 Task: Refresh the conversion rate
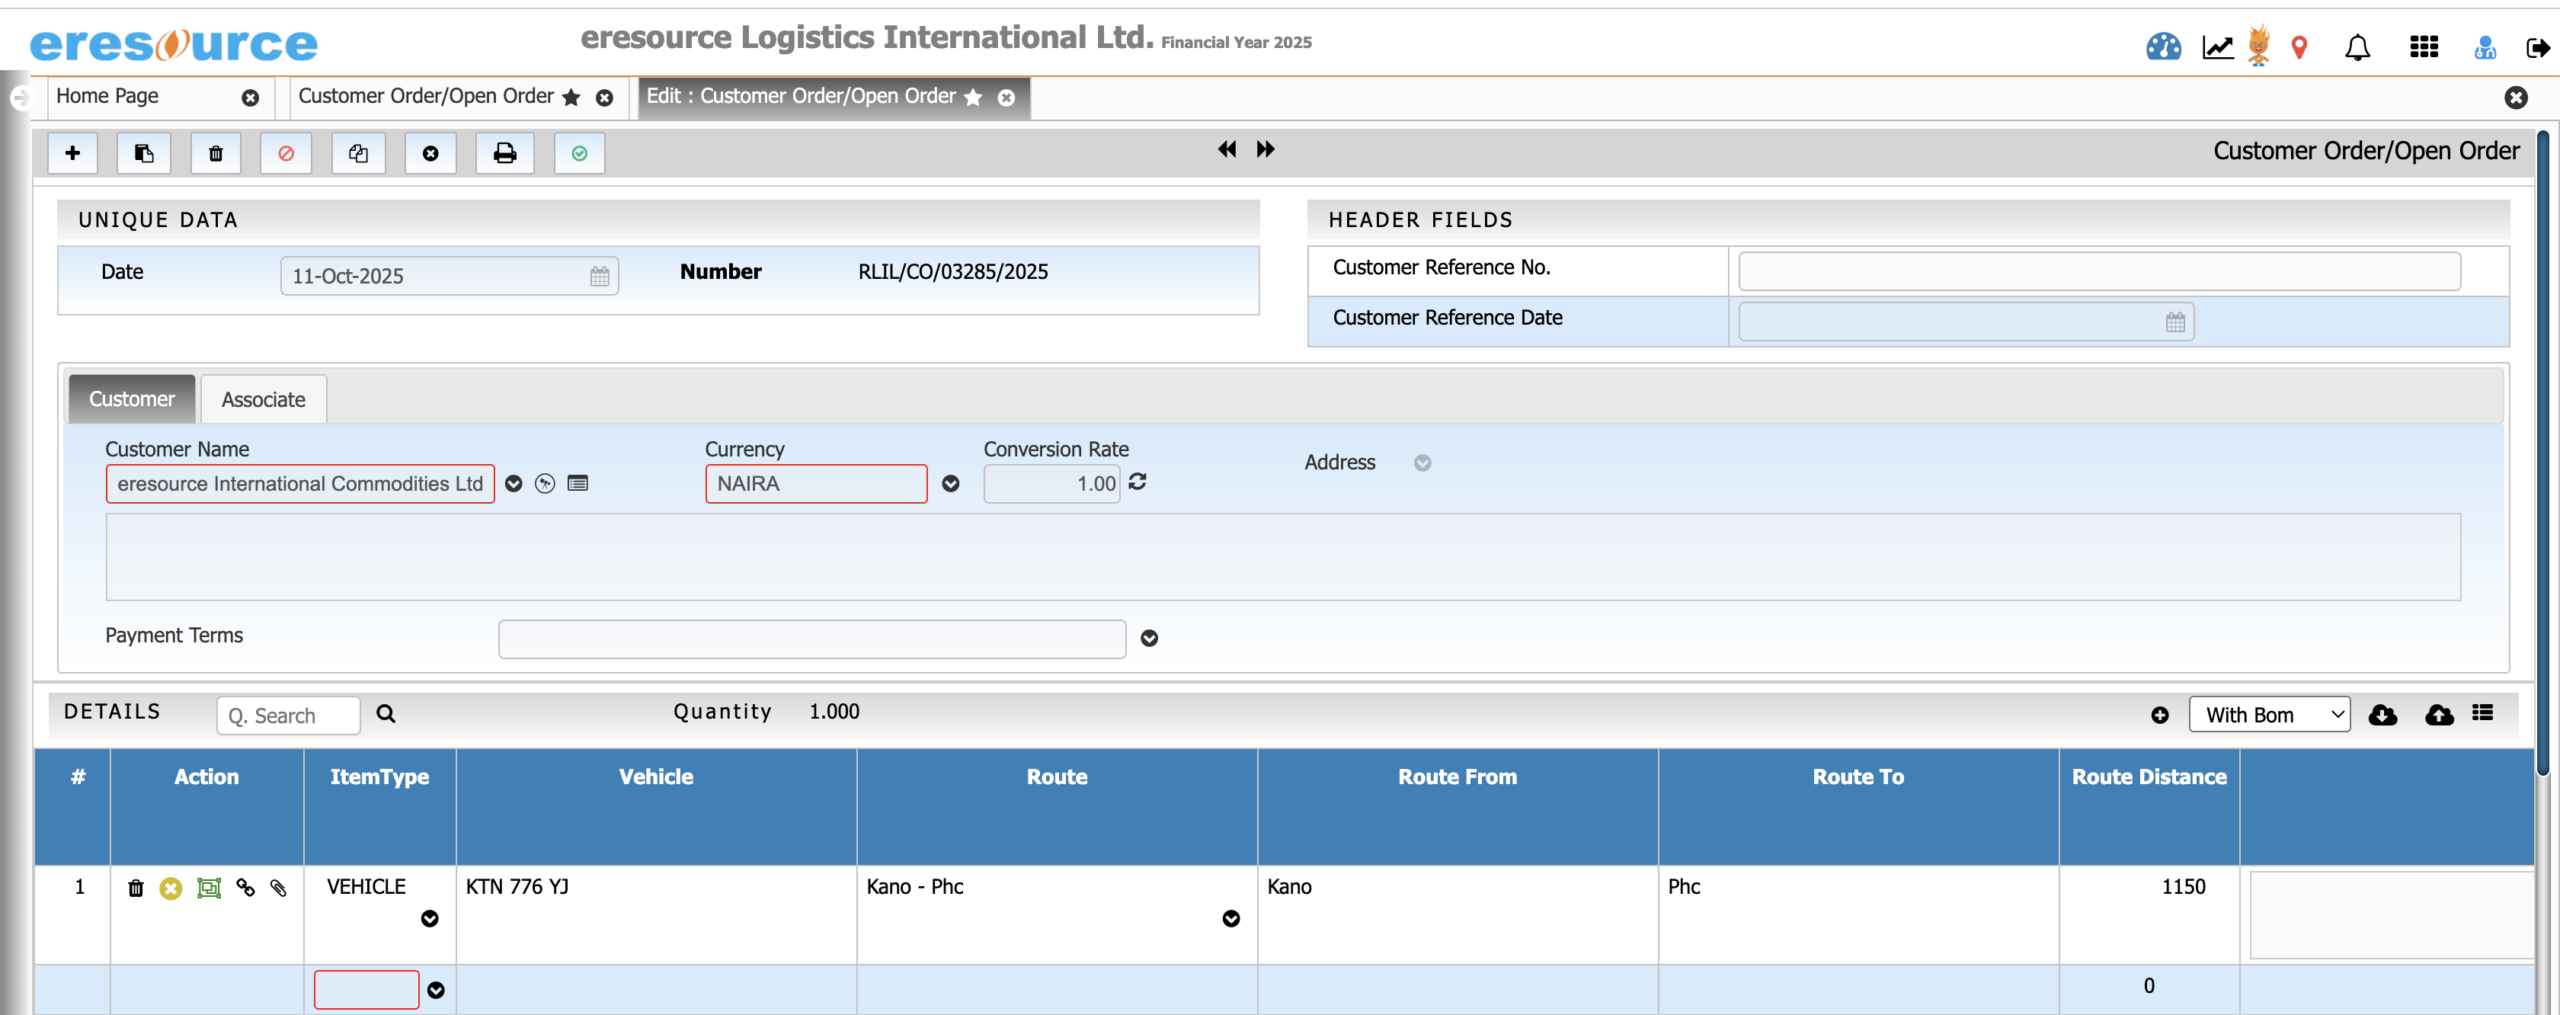(1138, 482)
